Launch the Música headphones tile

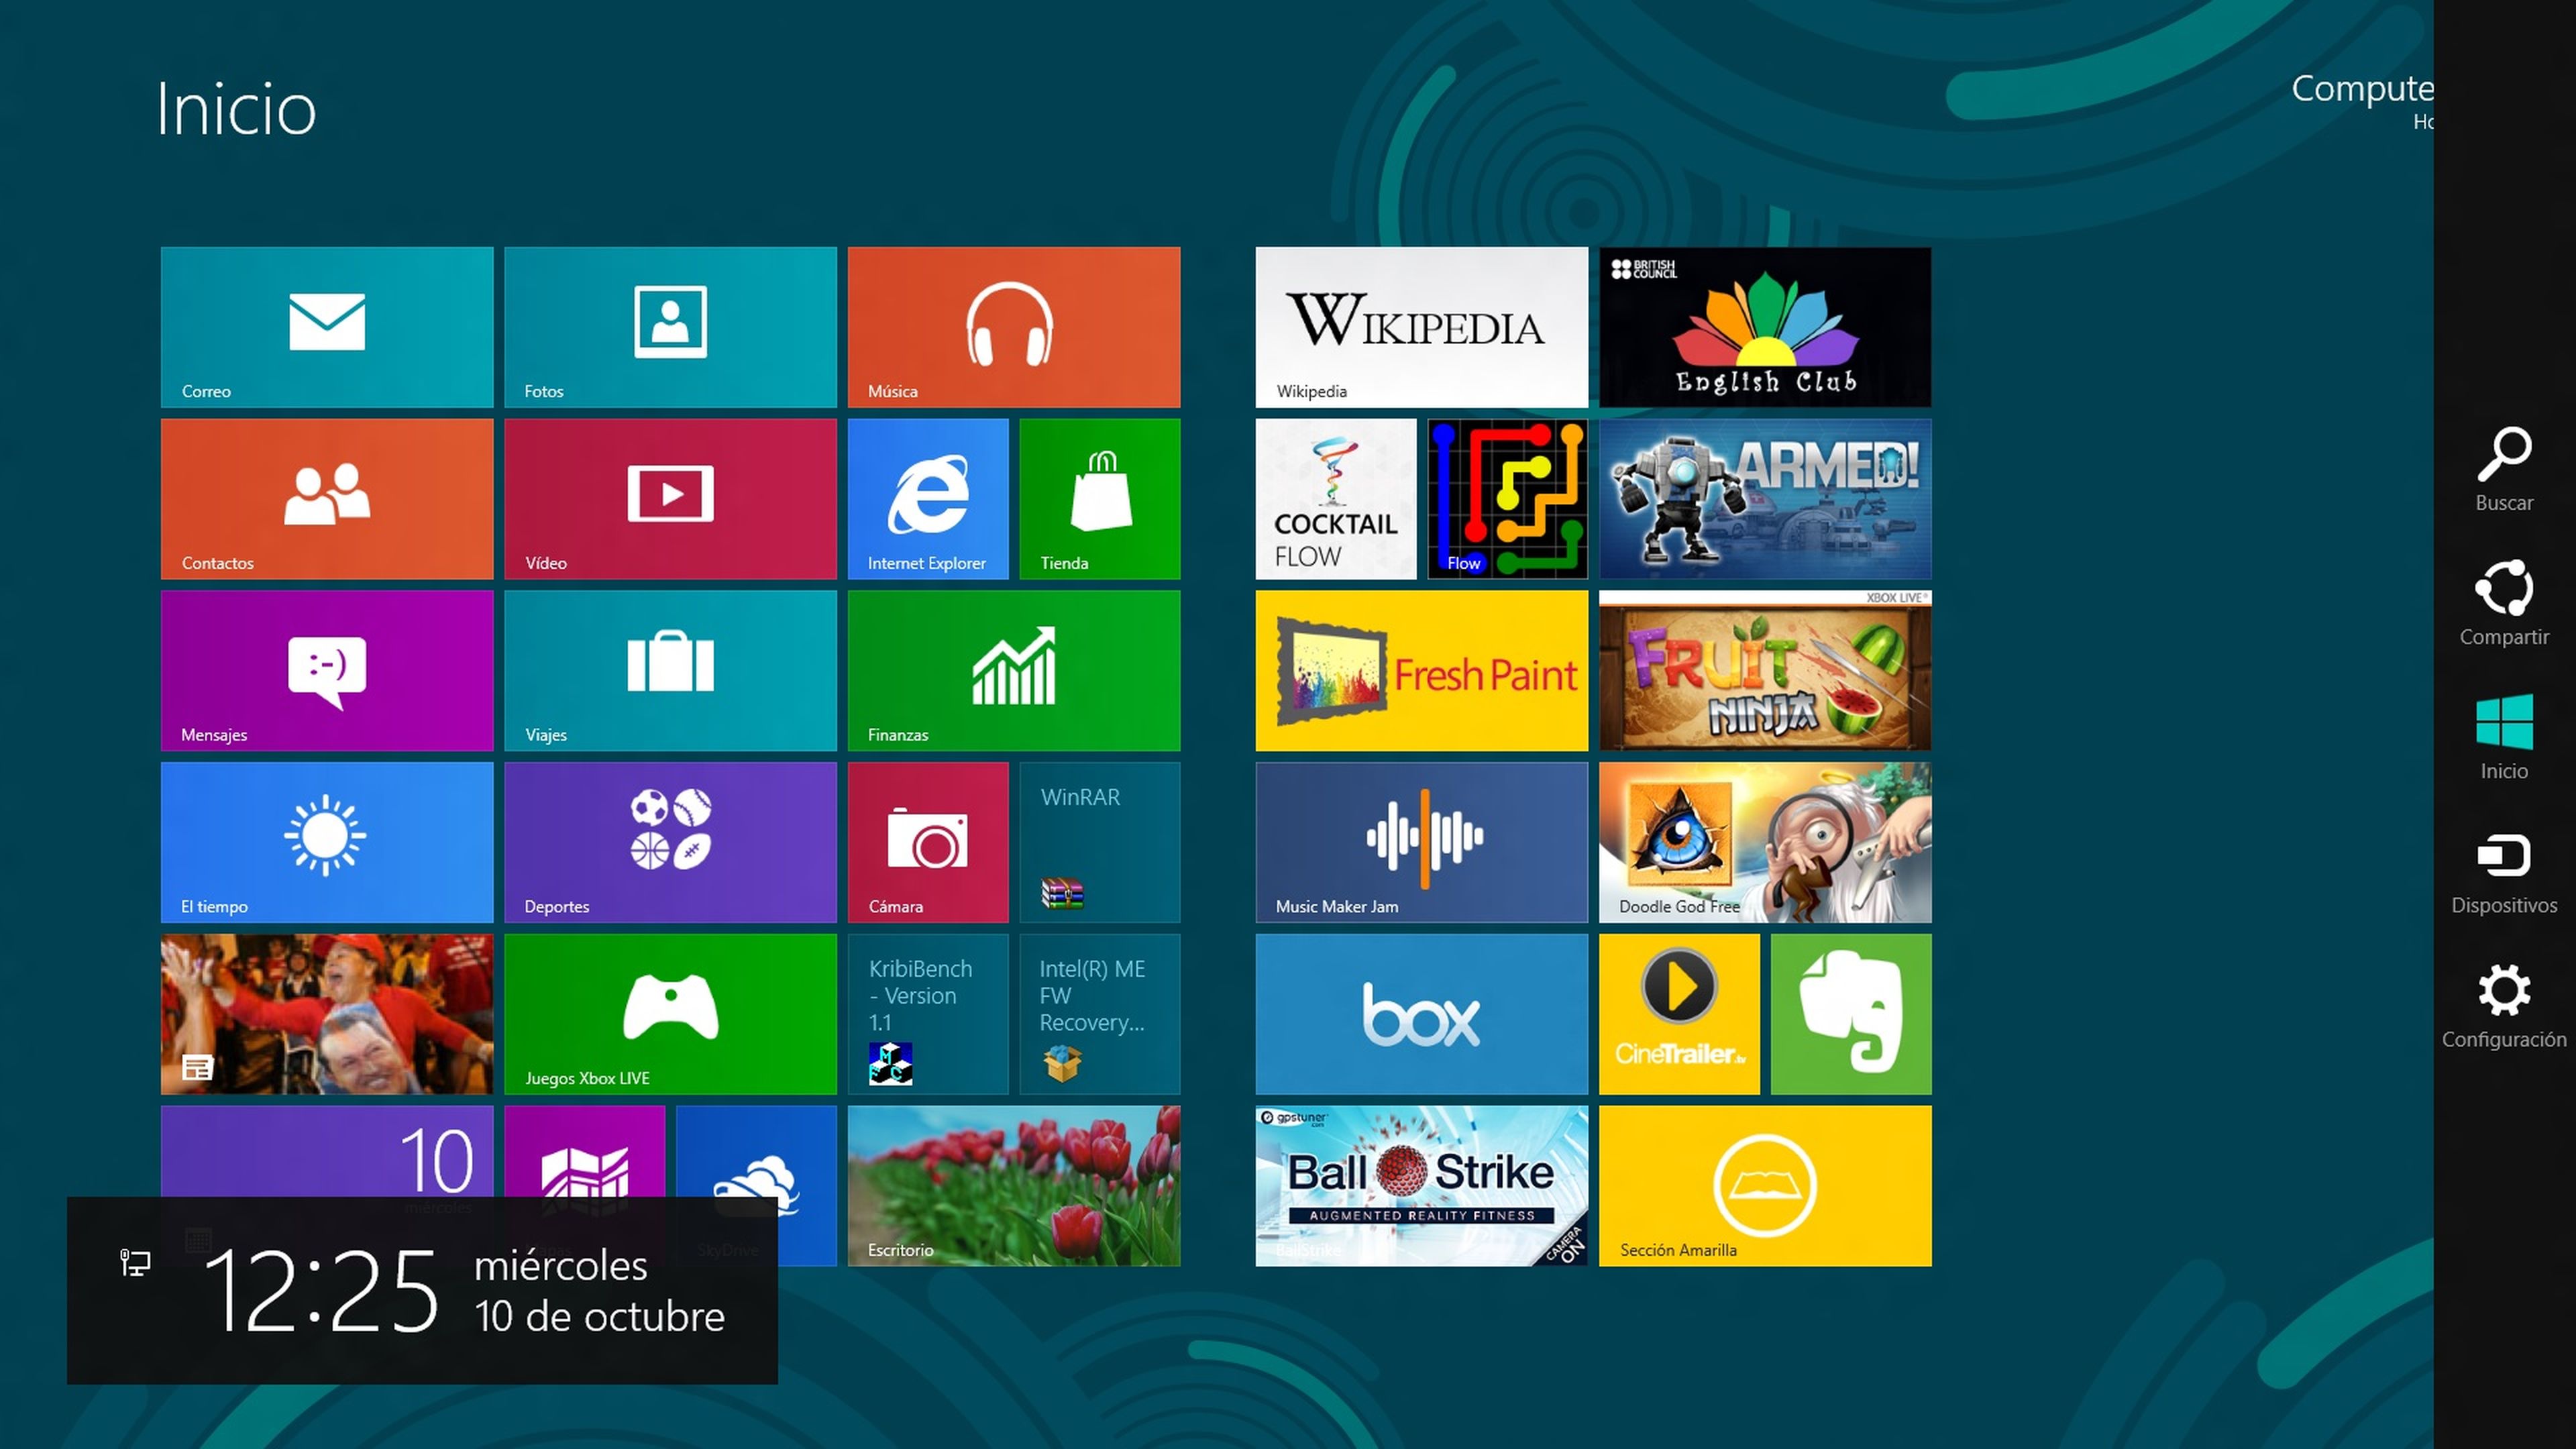click(1013, 326)
